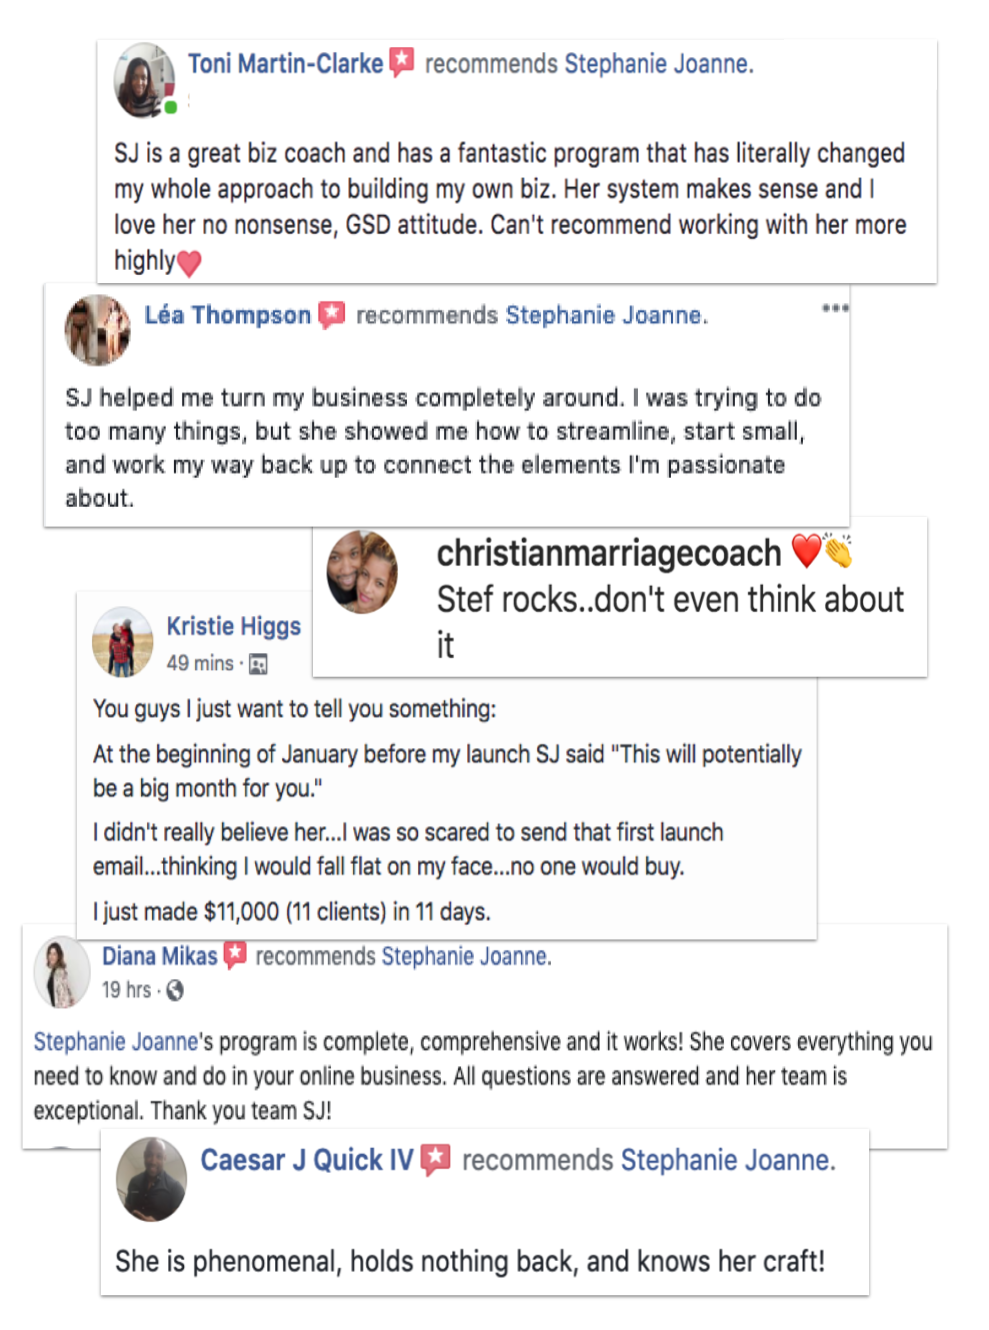Screen dimensions: 989x1330
Task: Open the three-dot options menu on Léa's review
Action: coord(835,308)
